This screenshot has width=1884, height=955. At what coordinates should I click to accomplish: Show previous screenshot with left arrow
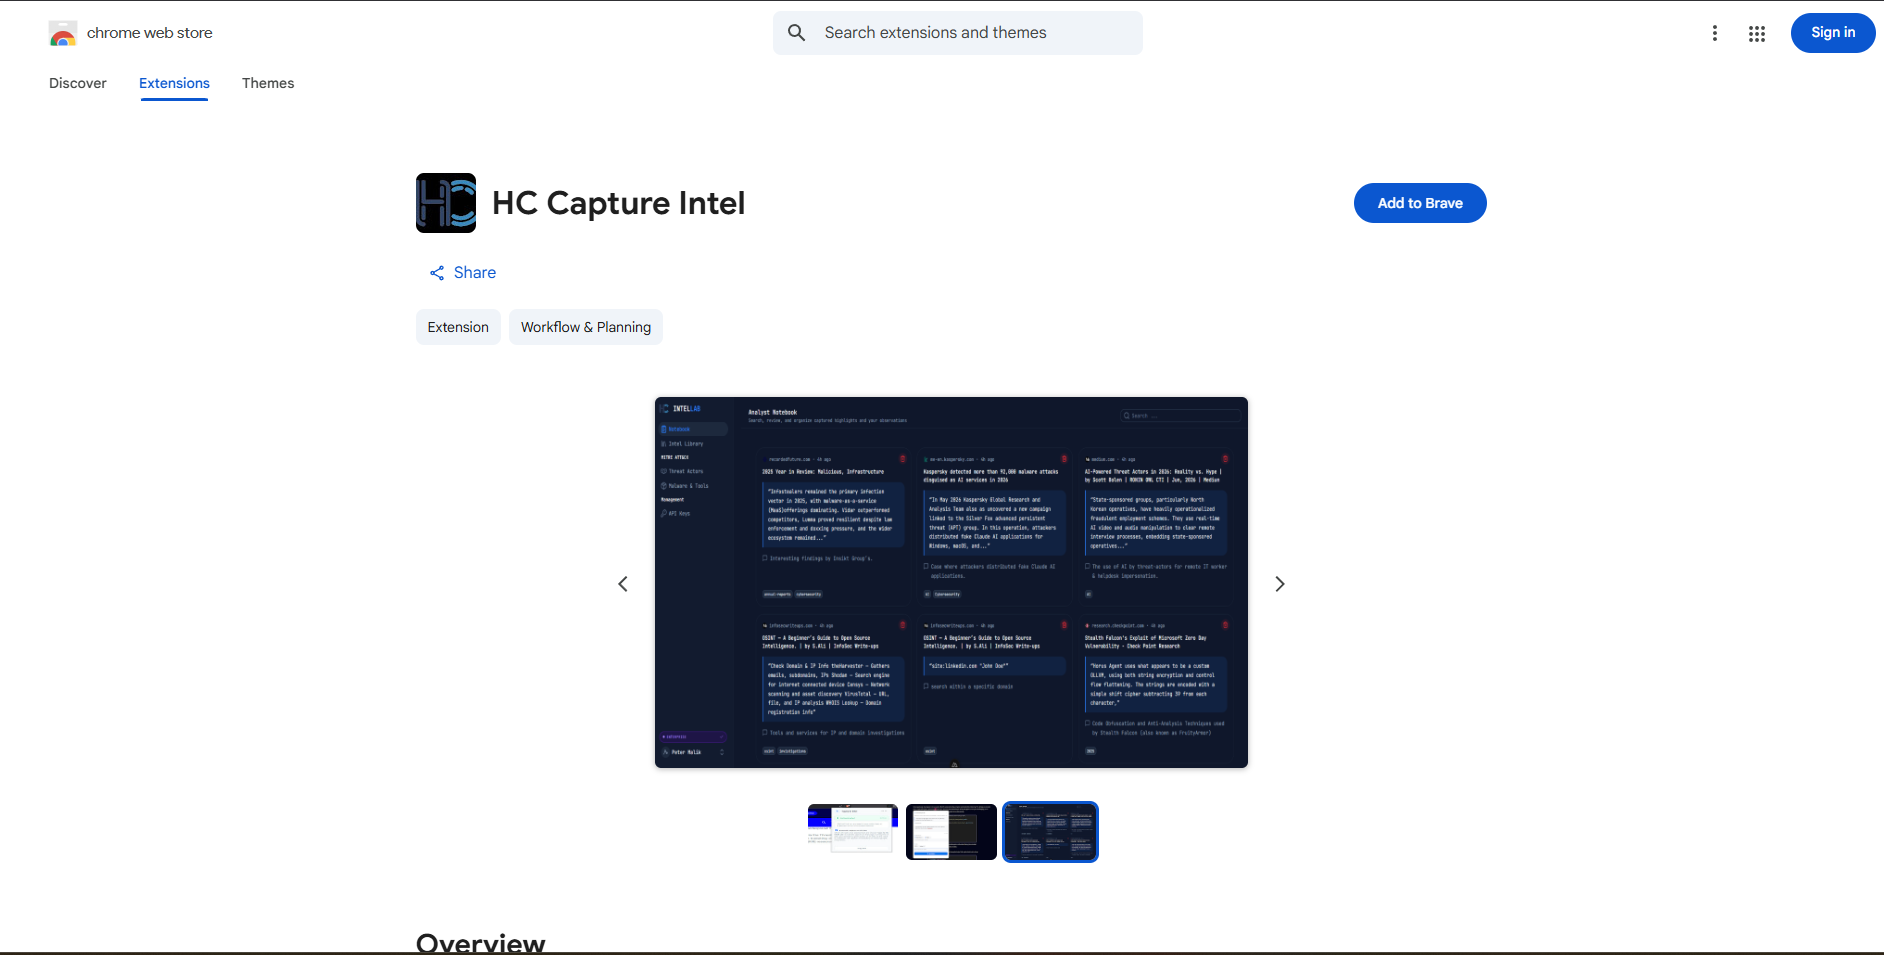(x=623, y=584)
